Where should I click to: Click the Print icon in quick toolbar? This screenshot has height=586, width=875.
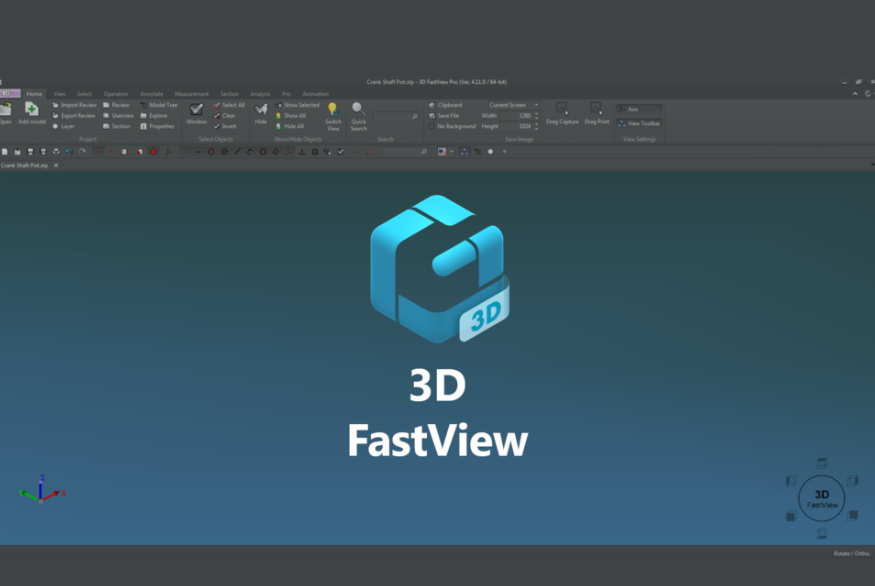(56, 152)
